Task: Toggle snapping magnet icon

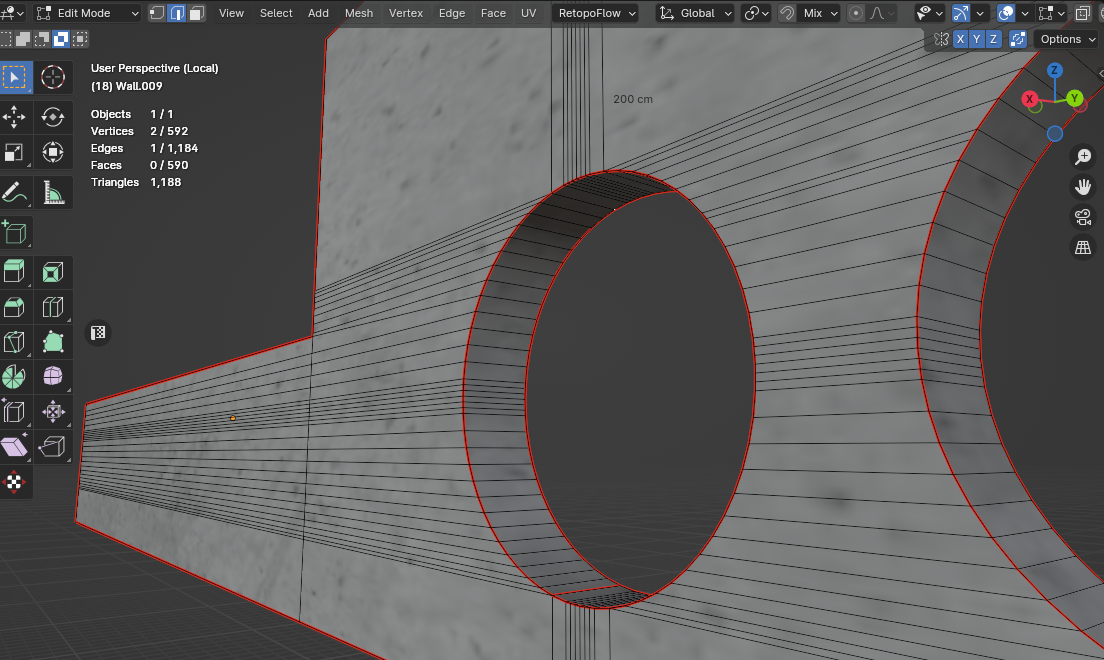Action: click(787, 13)
